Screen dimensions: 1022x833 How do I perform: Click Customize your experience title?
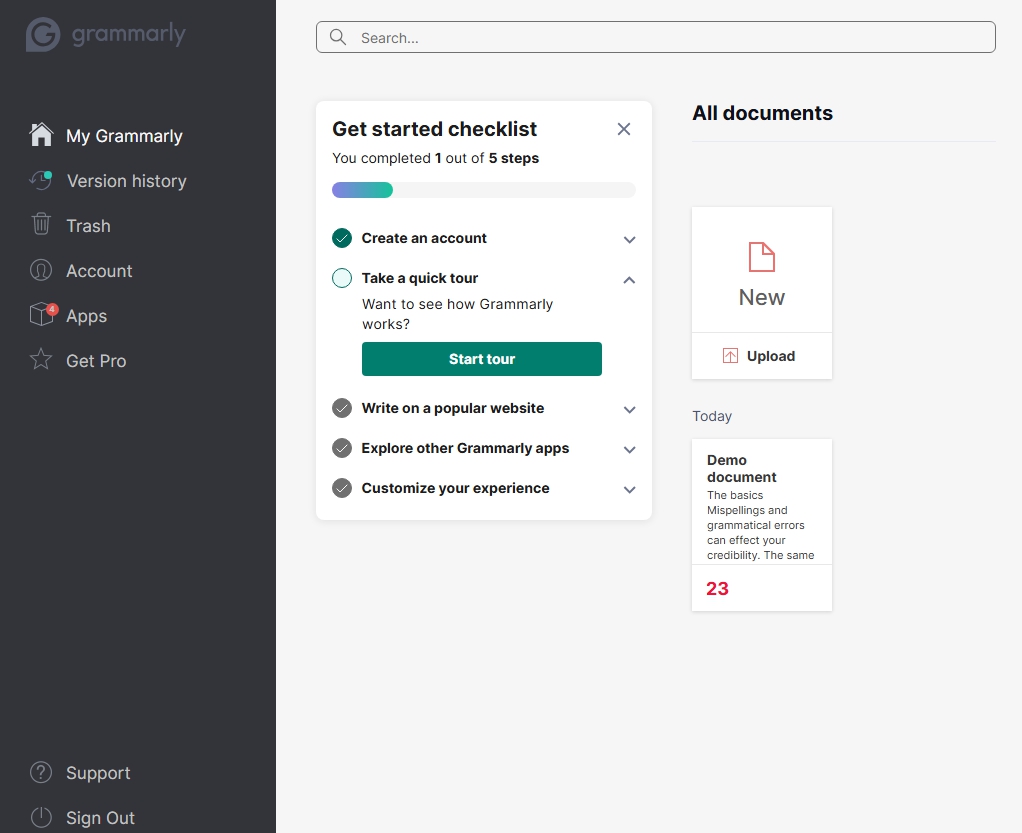pyautogui.click(x=455, y=488)
